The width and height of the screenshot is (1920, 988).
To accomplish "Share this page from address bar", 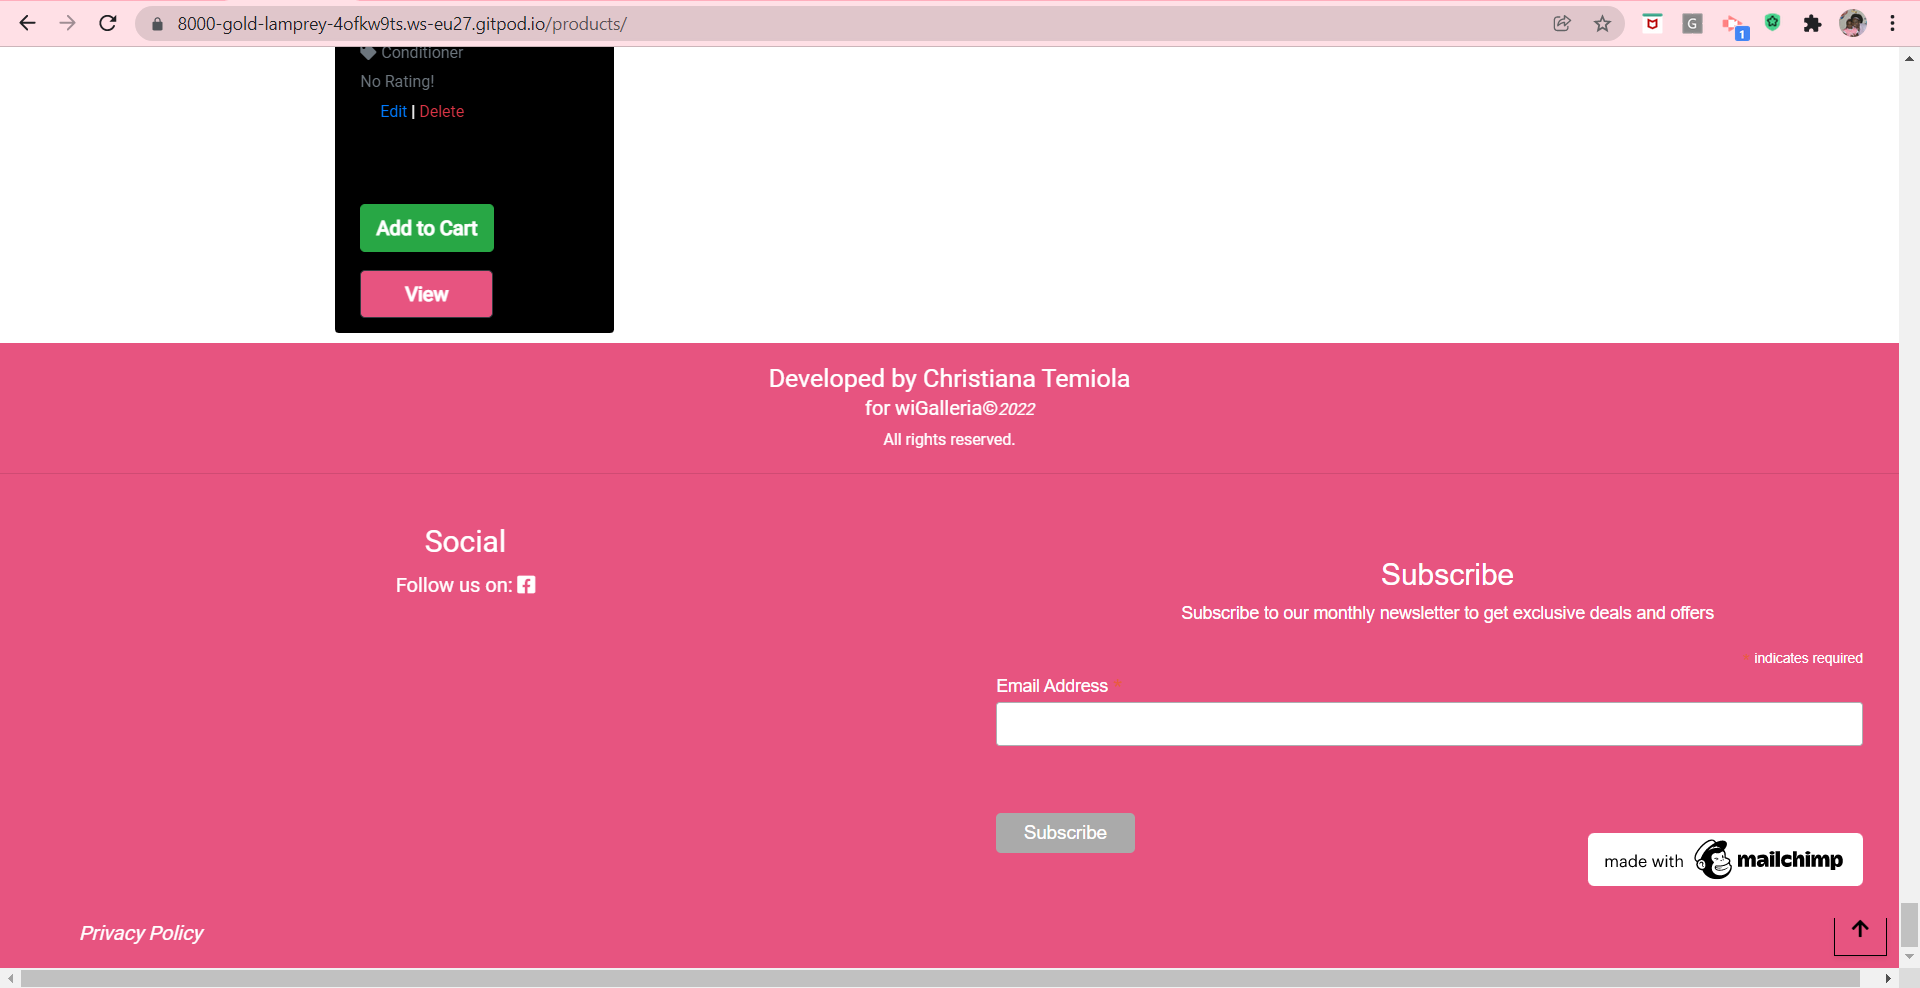I will coord(1562,24).
